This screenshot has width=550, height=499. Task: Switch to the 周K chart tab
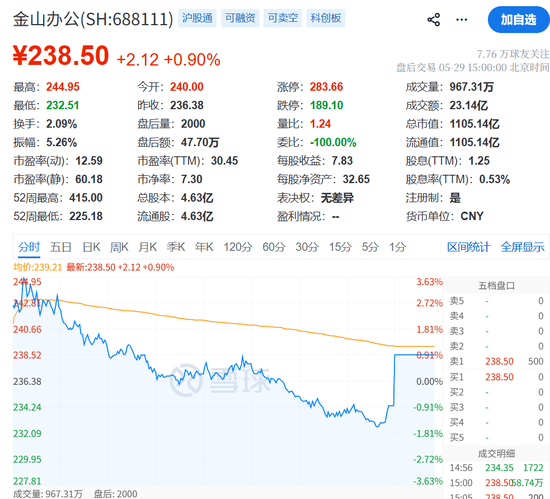(119, 247)
